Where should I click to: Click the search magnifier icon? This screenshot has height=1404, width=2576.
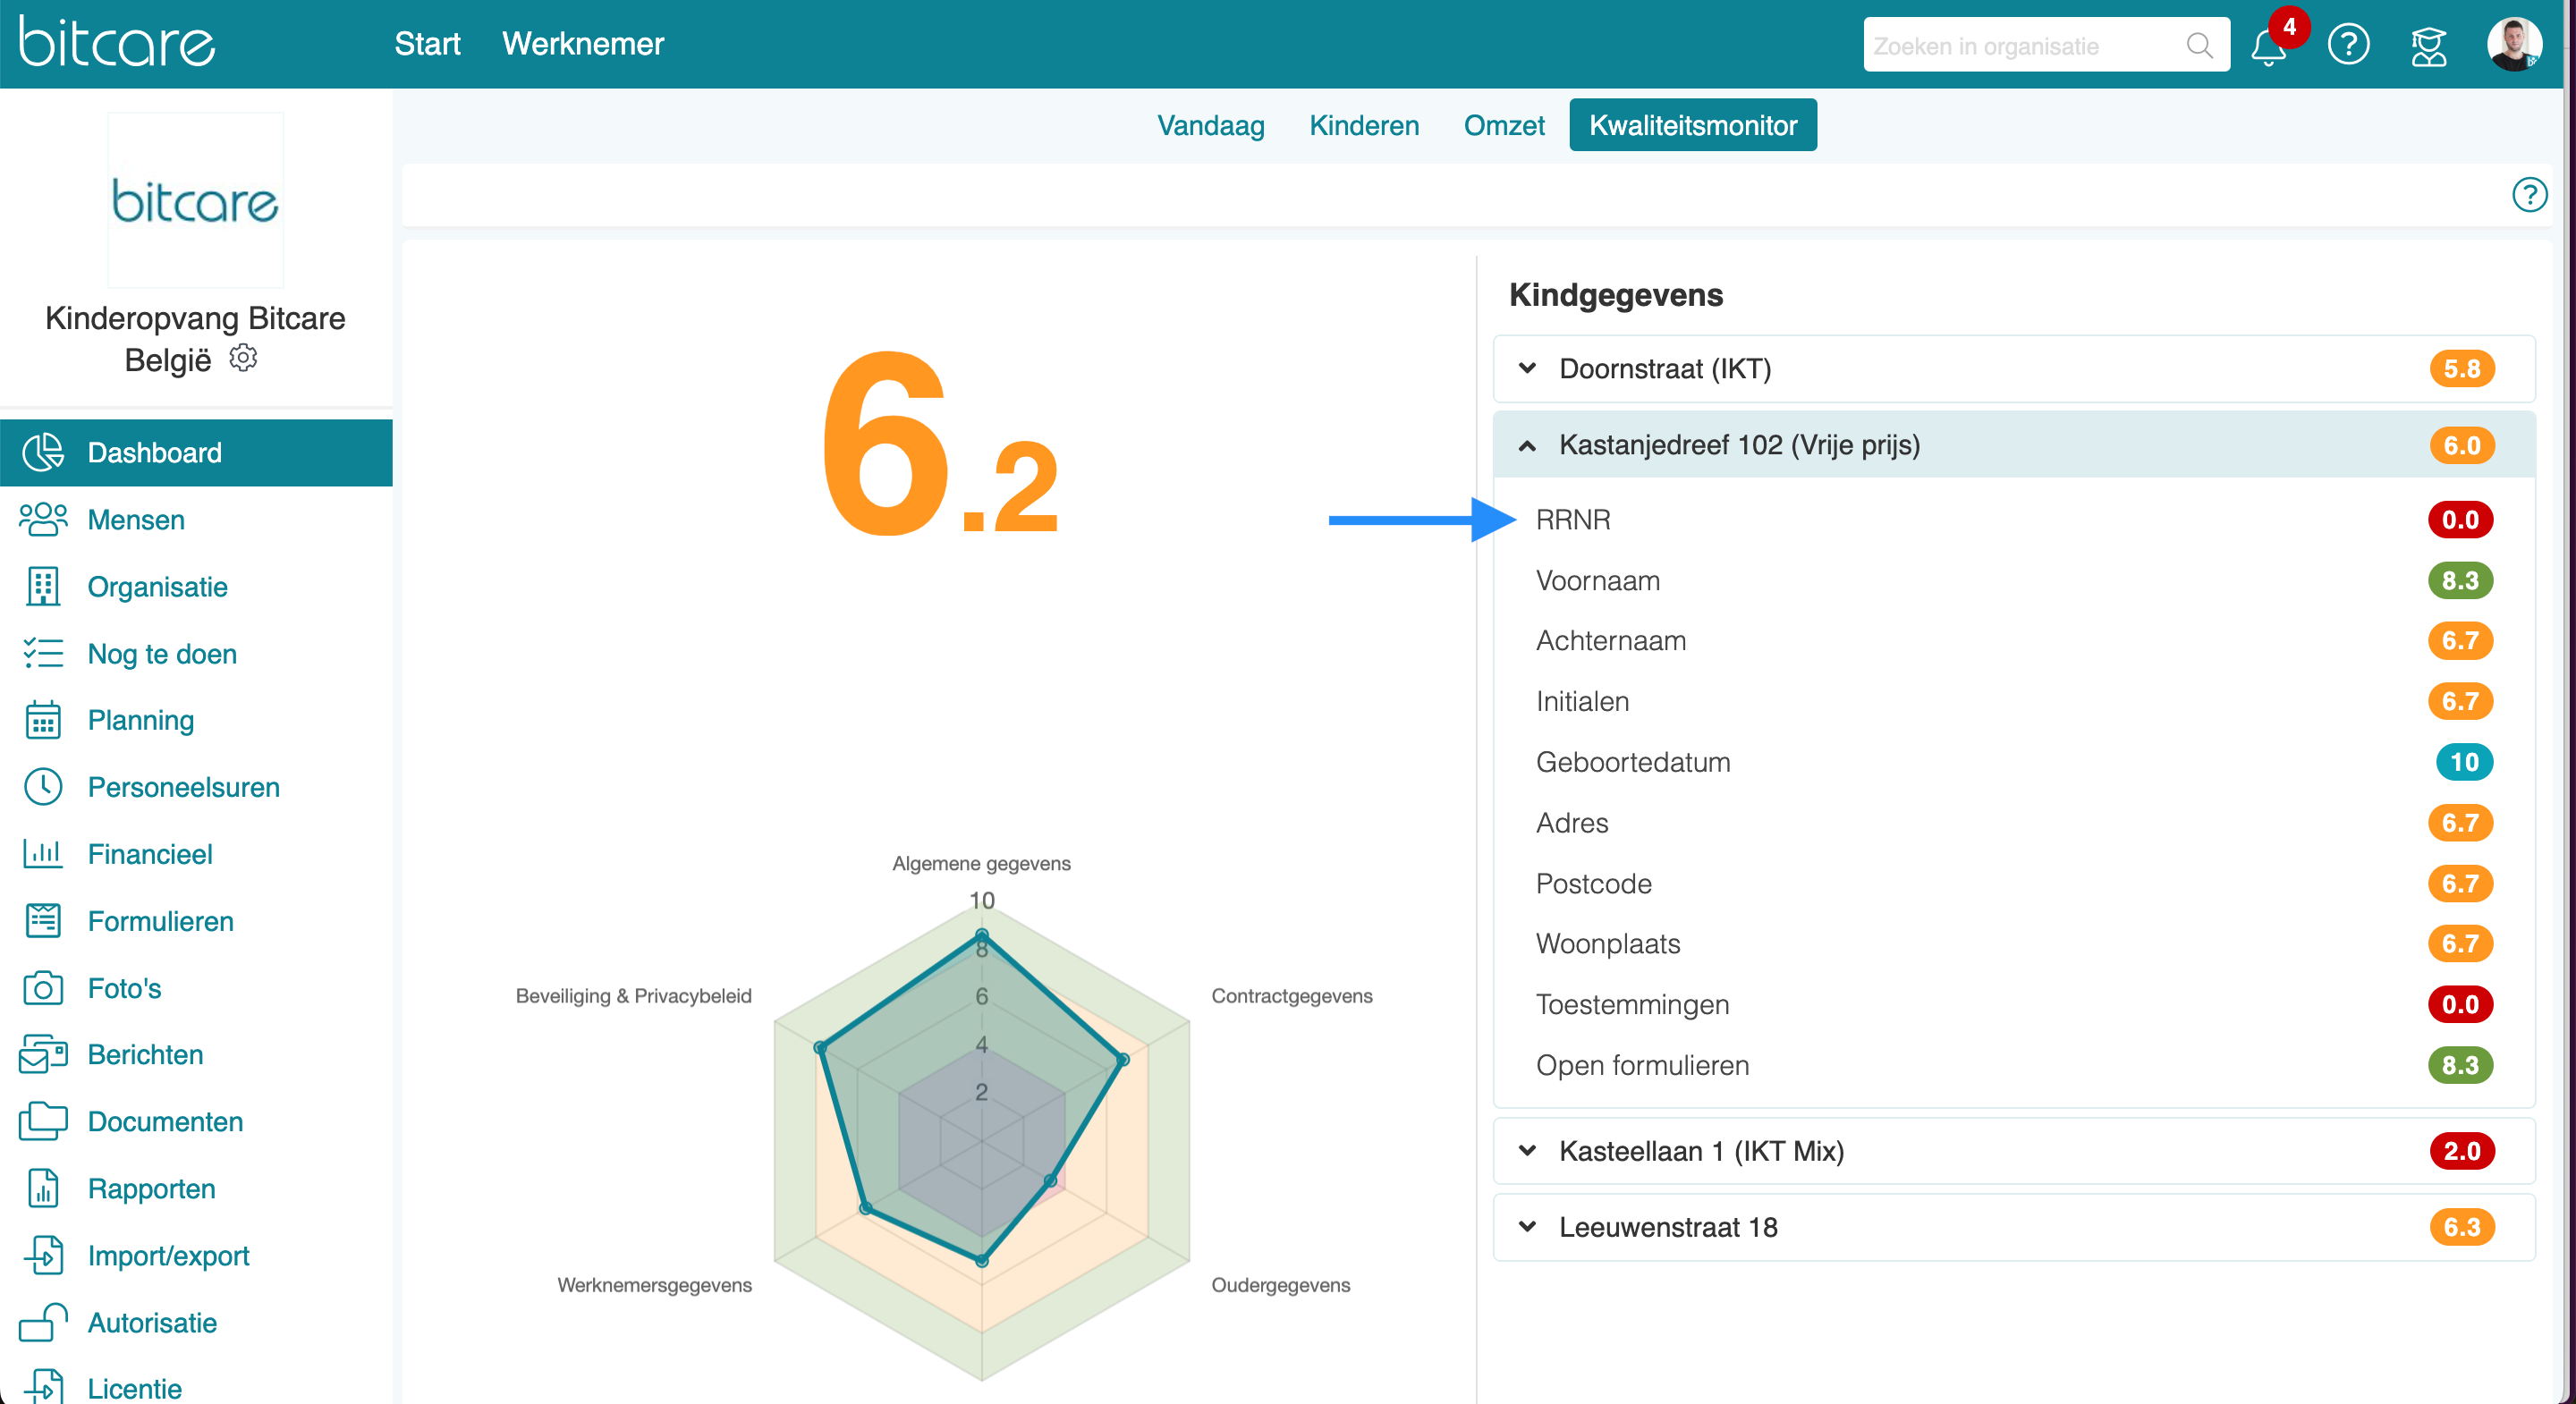tap(2199, 46)
